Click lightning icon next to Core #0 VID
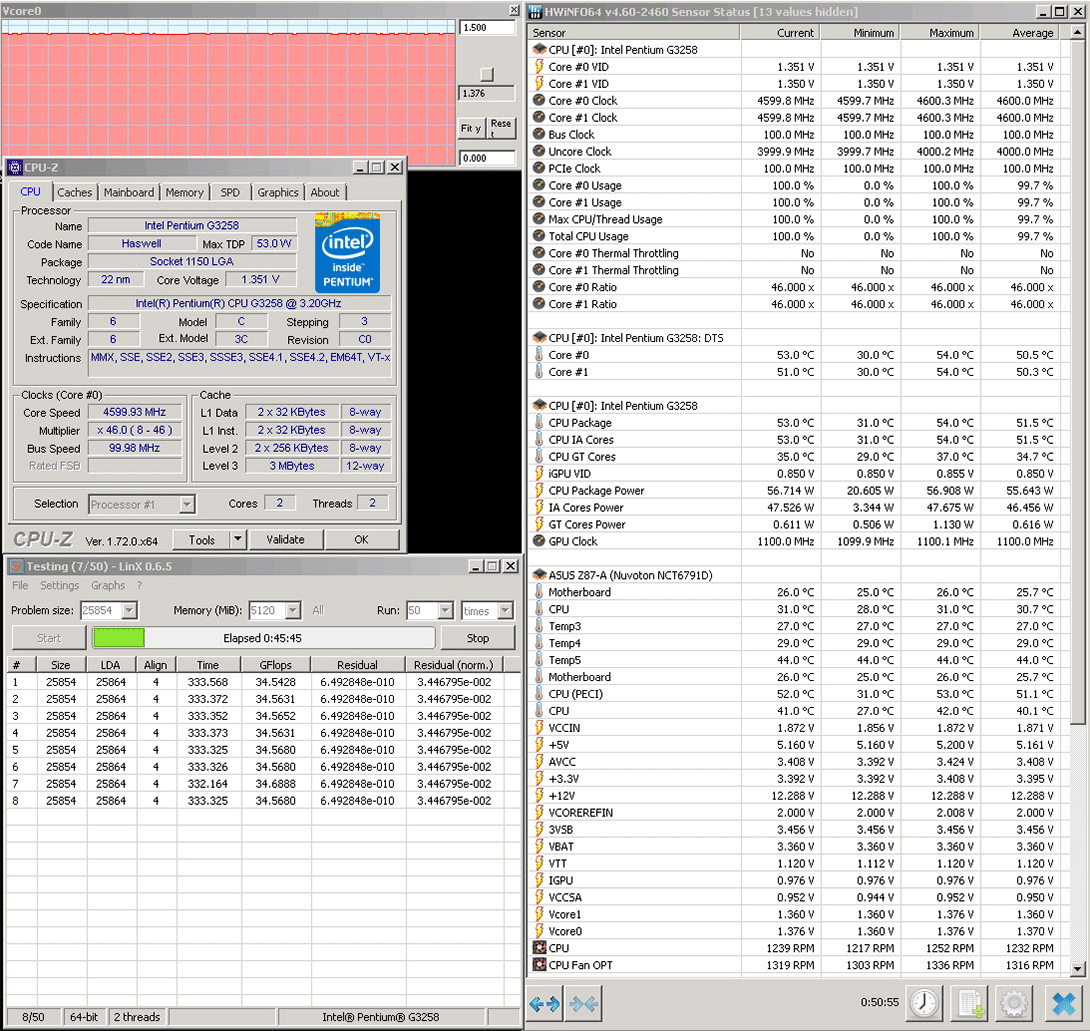Viewport: 1090px width, 1031px height. pyautogui.click(x=539, y=67)
